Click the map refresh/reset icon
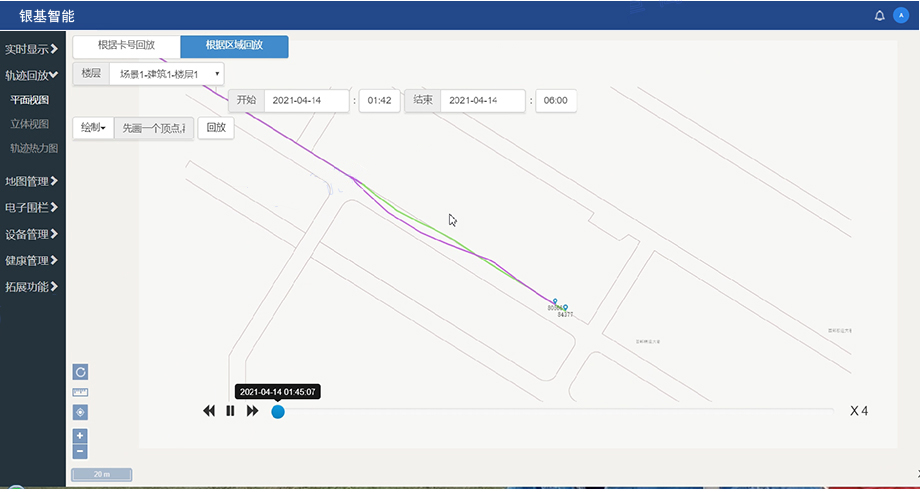This screenshot has width=920, height=492. click(81, 372)
